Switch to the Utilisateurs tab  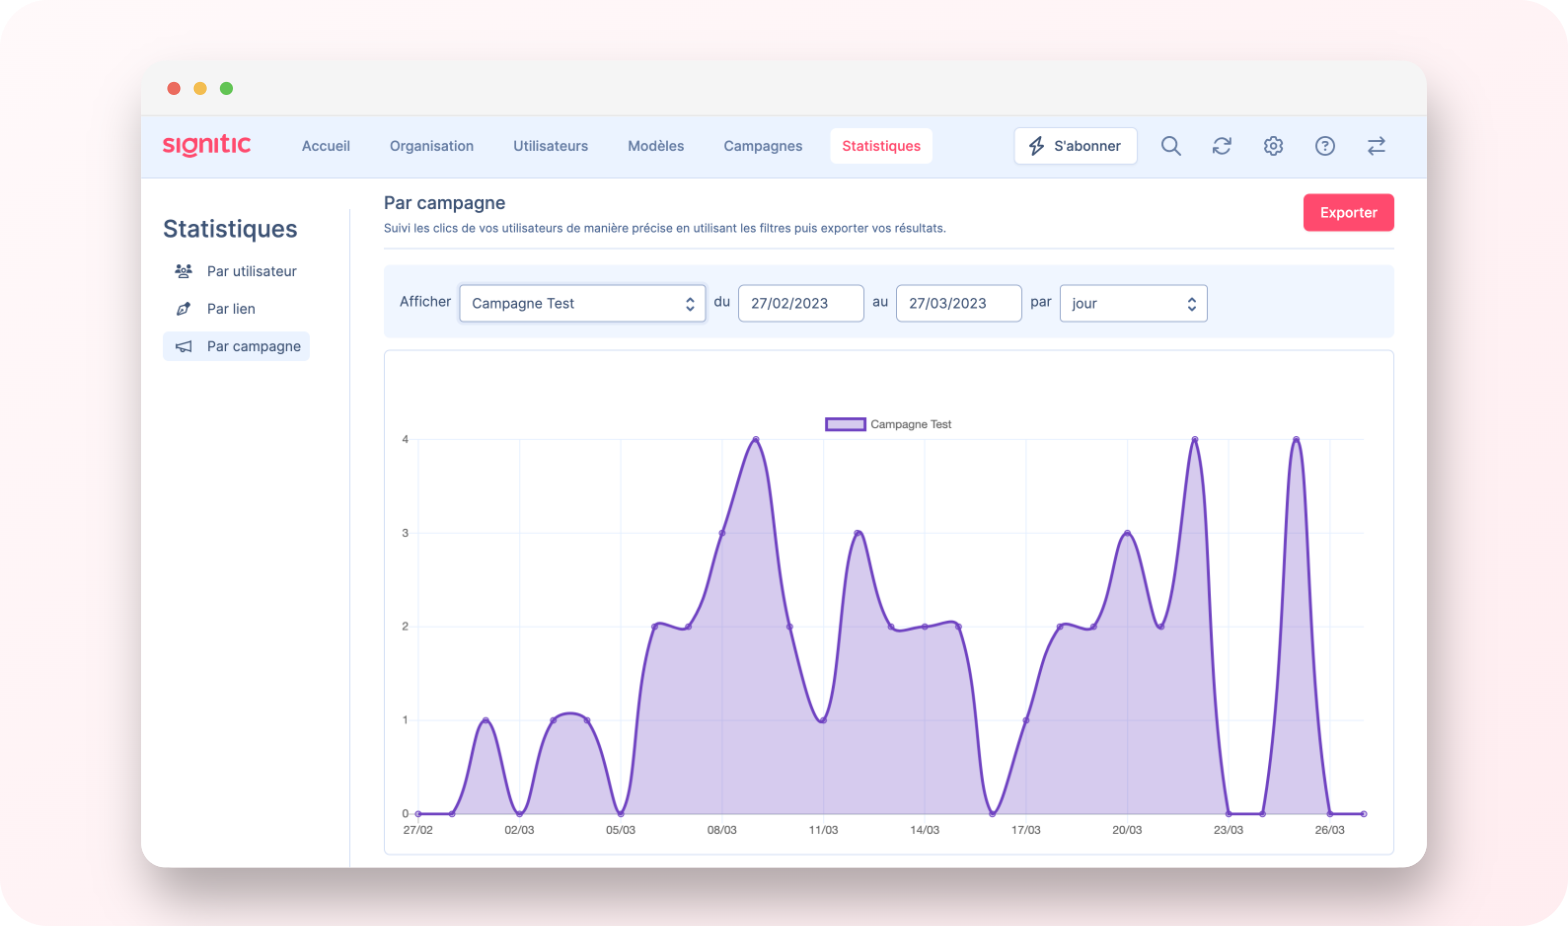tap(551, 146)
